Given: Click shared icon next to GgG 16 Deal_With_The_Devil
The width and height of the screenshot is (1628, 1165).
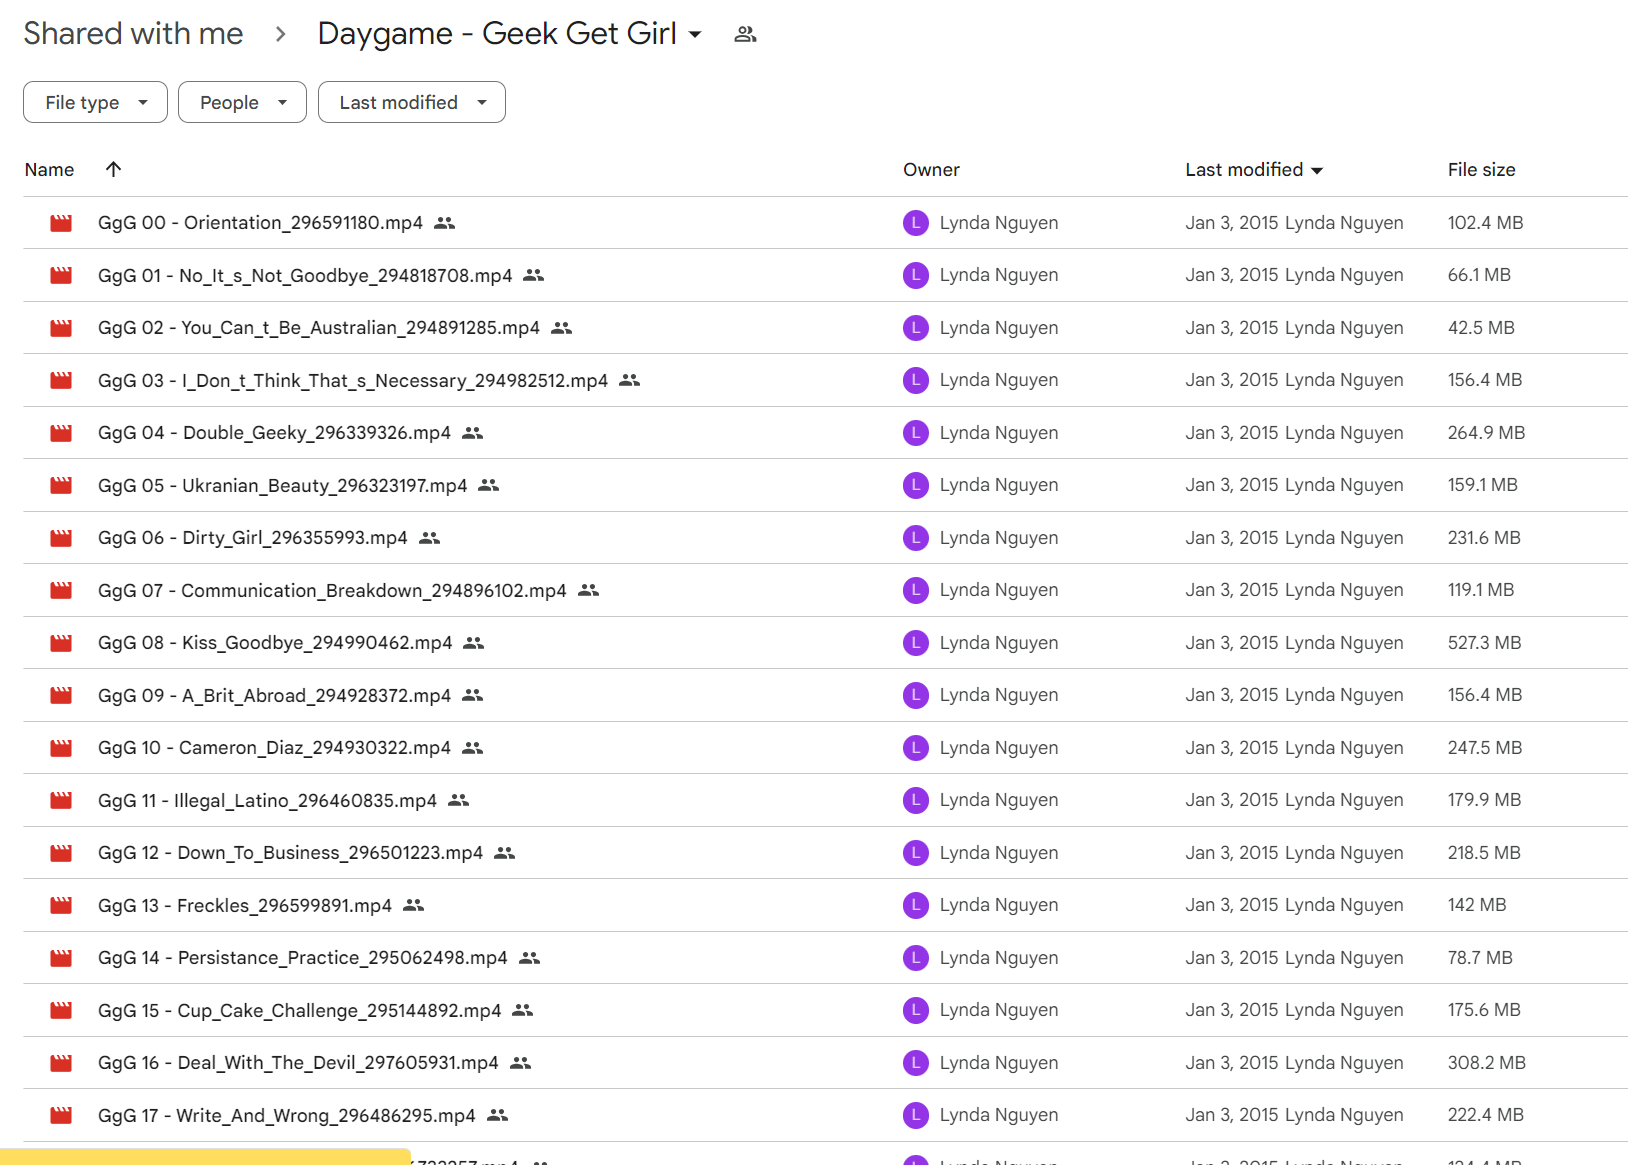Looking at the screenshot, I should (521, 1063).
